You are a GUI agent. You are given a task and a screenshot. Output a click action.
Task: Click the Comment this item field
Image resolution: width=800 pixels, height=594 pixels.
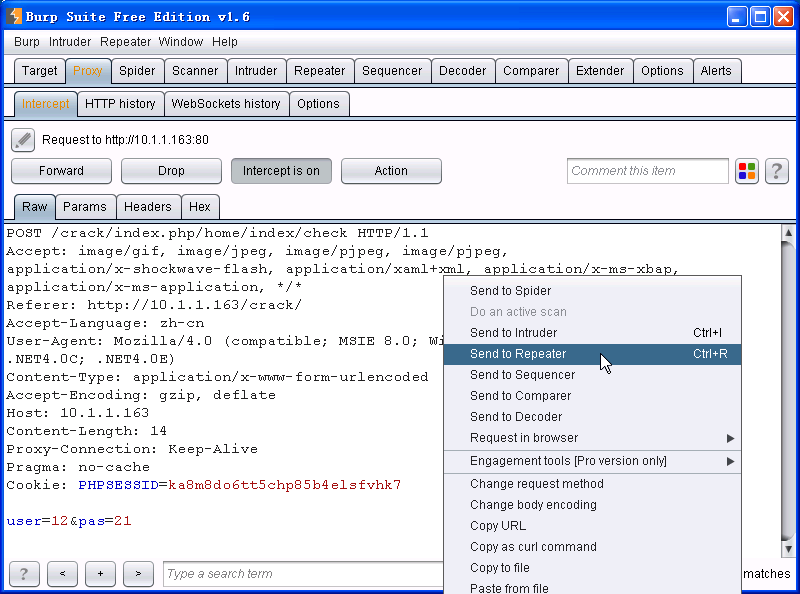[647, 171]
